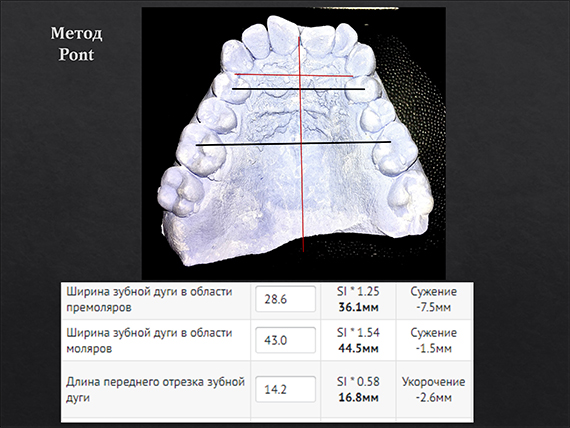The image size is (570, 428).
Task: Click the 'SI * 1.25' formula text
Action: click(358, 291)
